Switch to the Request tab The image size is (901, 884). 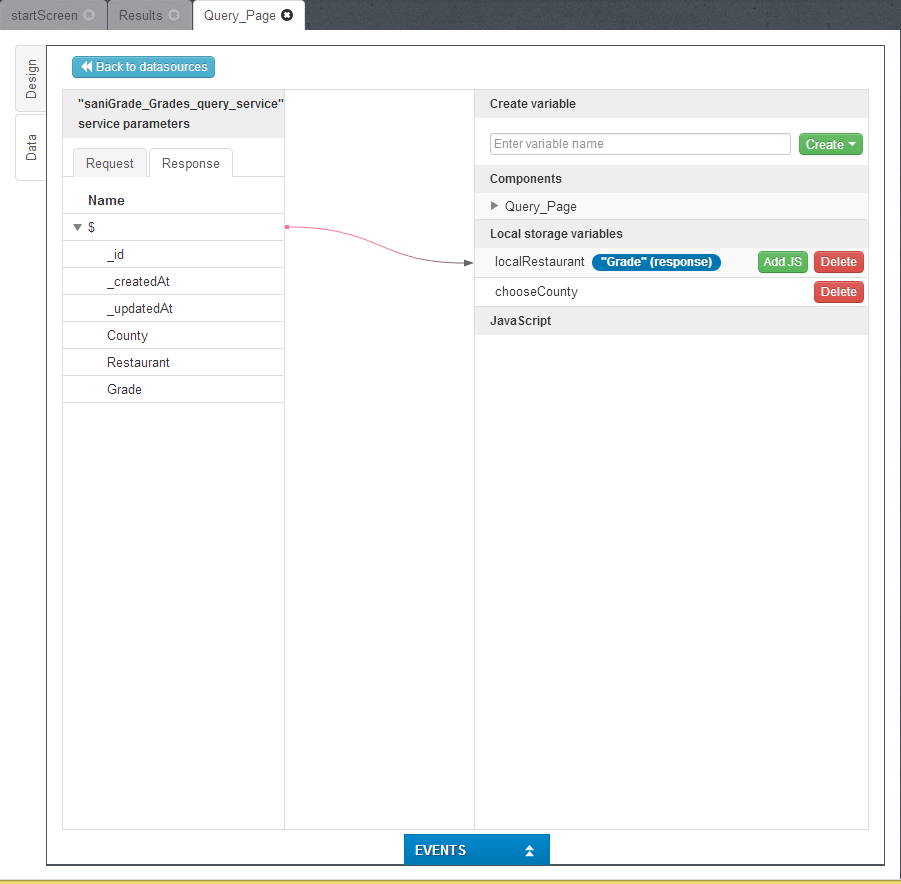tap(110, 163)
